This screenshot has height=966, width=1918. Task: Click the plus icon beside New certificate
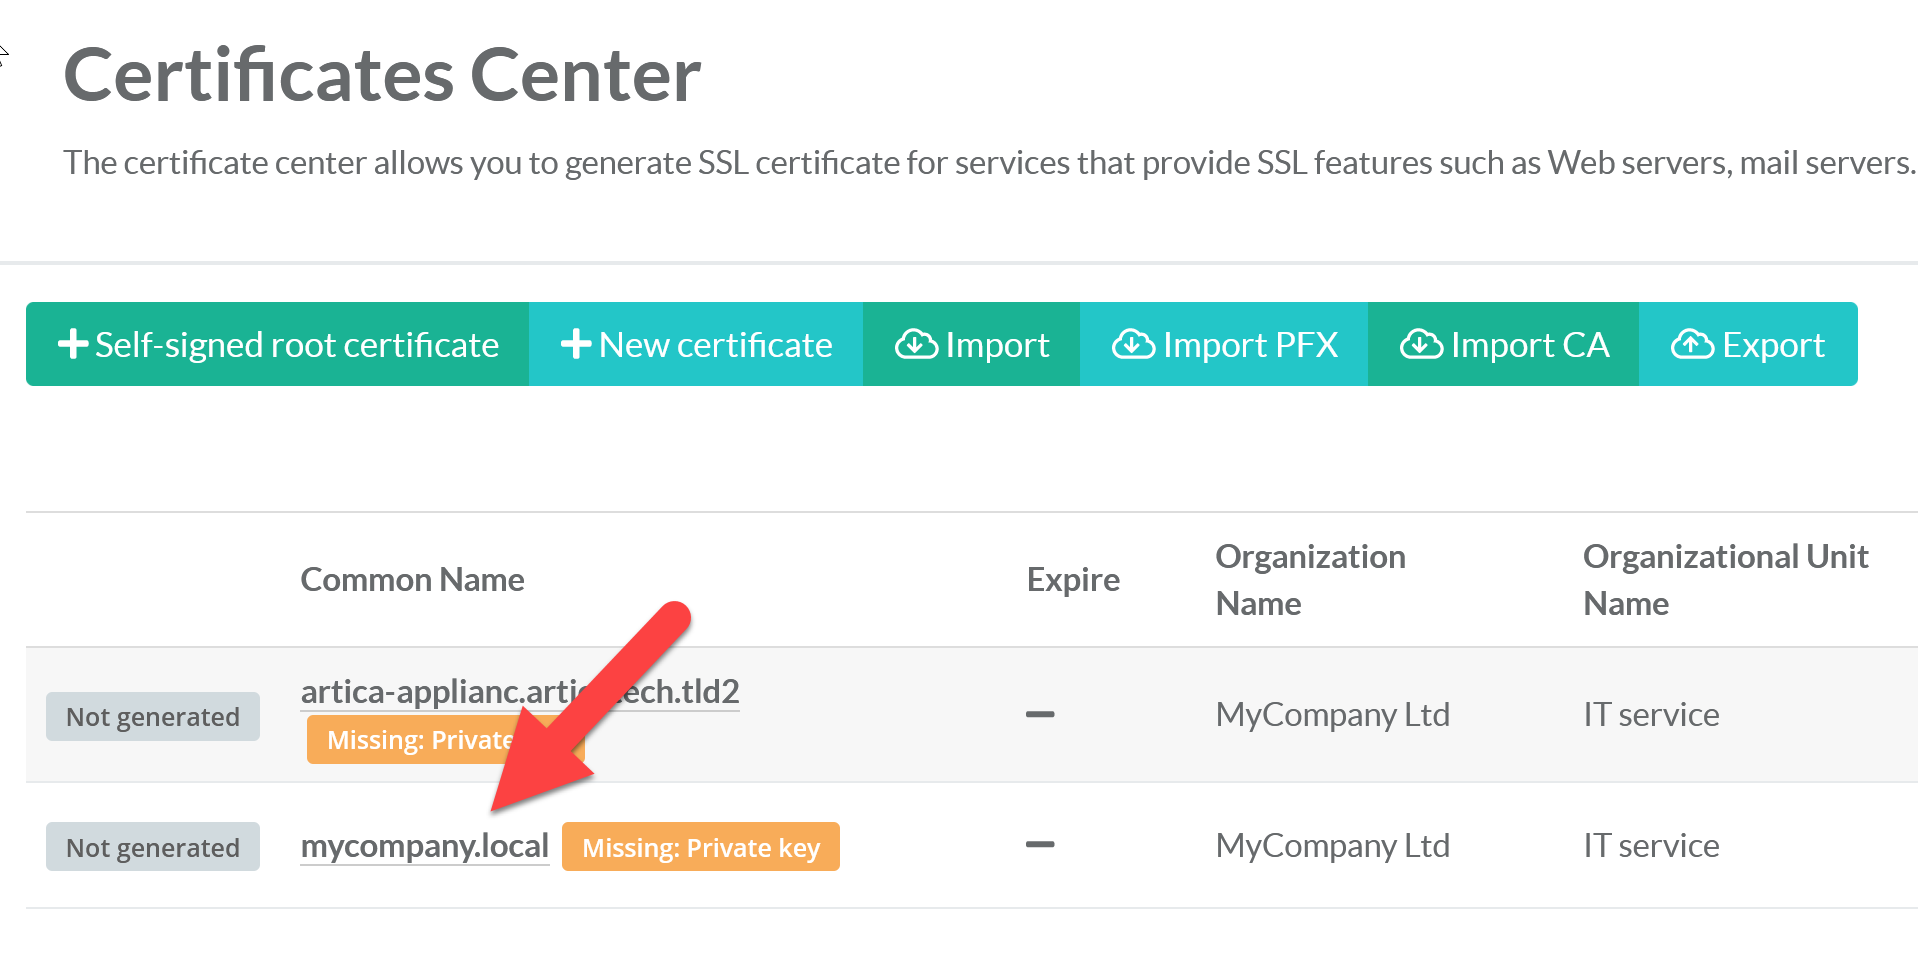576,344
